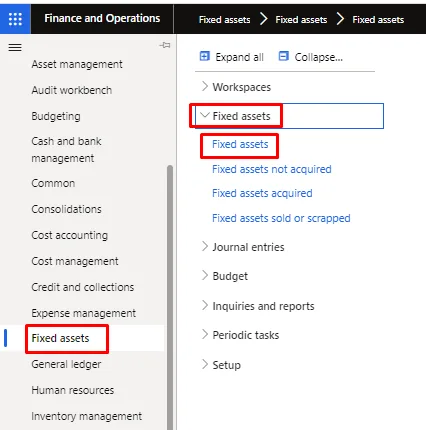Viewport: 426px width, 430px height.
Task: Click the Expand all plus icon
Action: coord(205,56)
